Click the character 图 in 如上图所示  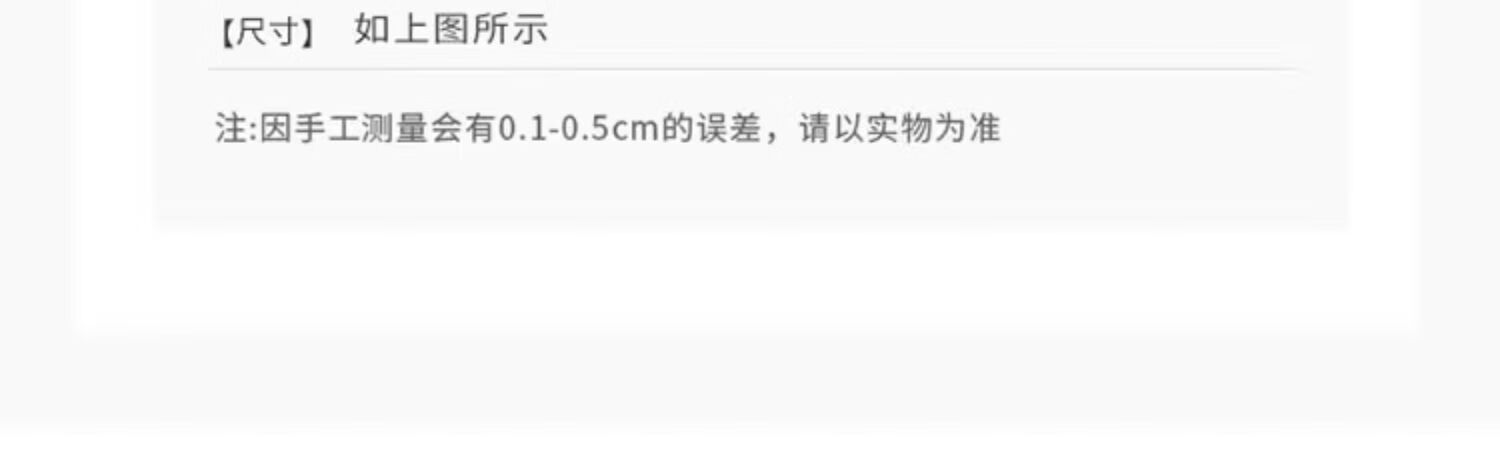(x=450, y=30)
